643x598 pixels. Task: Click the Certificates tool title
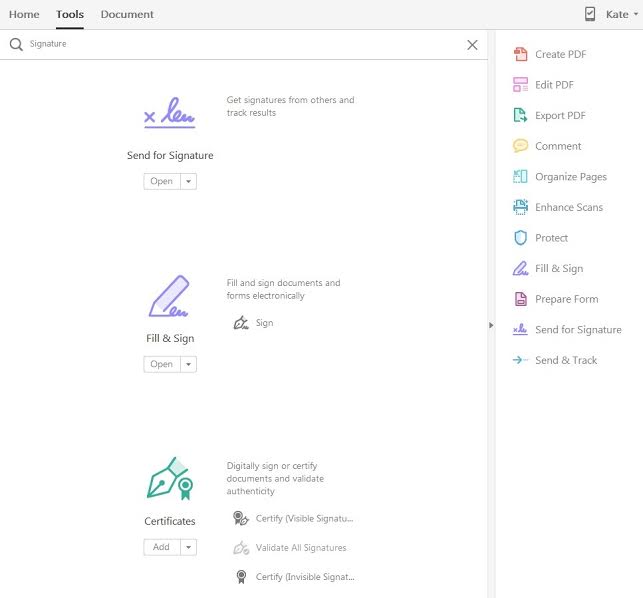coord(170,521)
